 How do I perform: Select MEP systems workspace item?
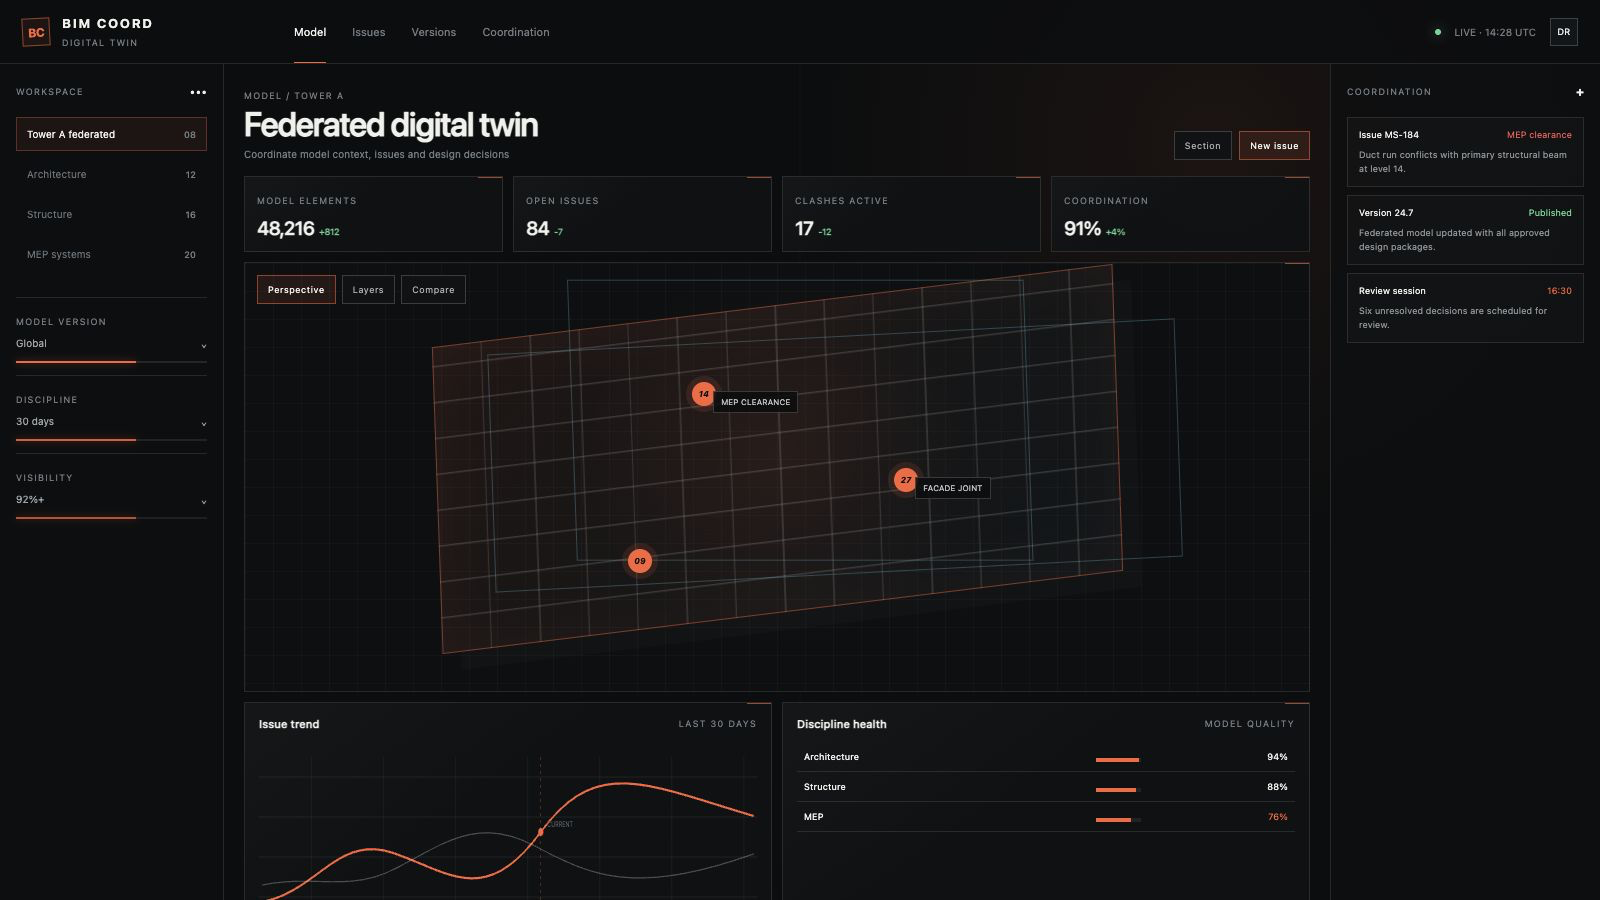[111, 254]
